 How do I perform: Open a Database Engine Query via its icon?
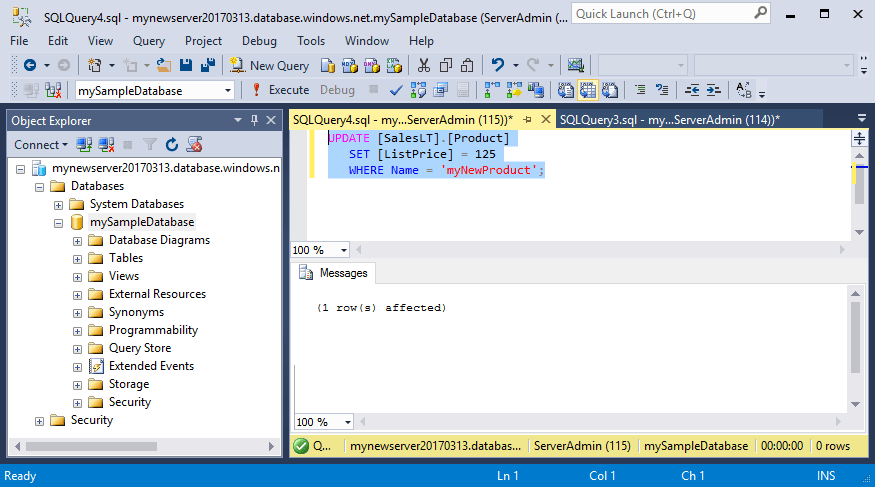point(328,66)
